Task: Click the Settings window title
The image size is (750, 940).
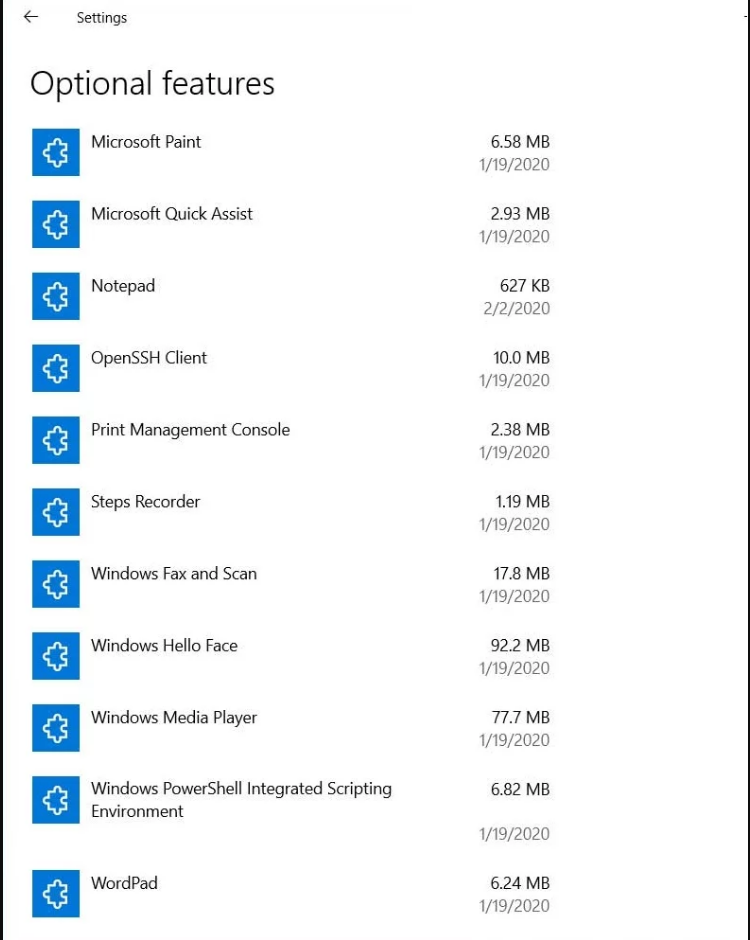Action: [x=102, y=18]
